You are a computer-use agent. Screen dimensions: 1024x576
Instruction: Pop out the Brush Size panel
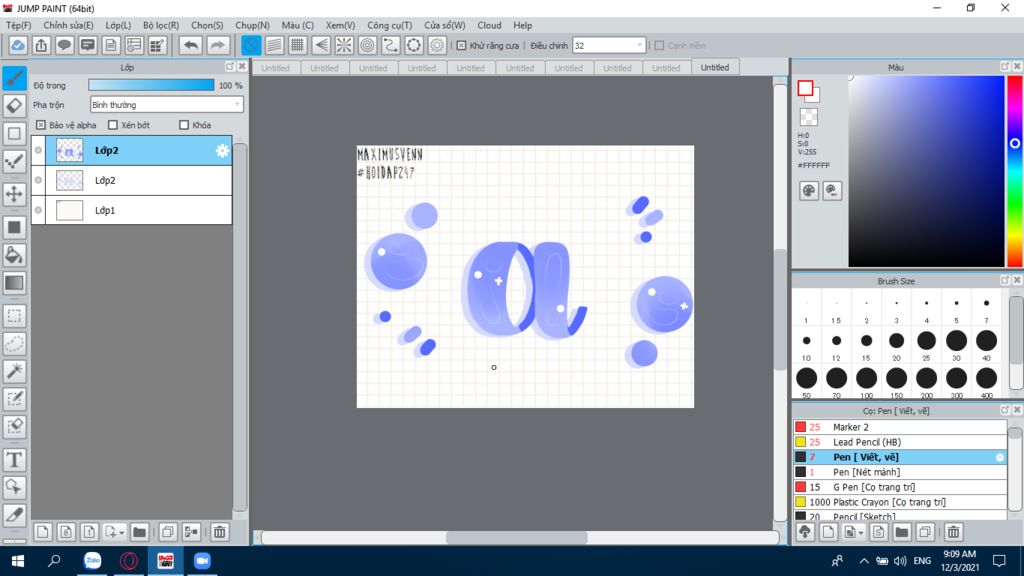(1004, 280)
